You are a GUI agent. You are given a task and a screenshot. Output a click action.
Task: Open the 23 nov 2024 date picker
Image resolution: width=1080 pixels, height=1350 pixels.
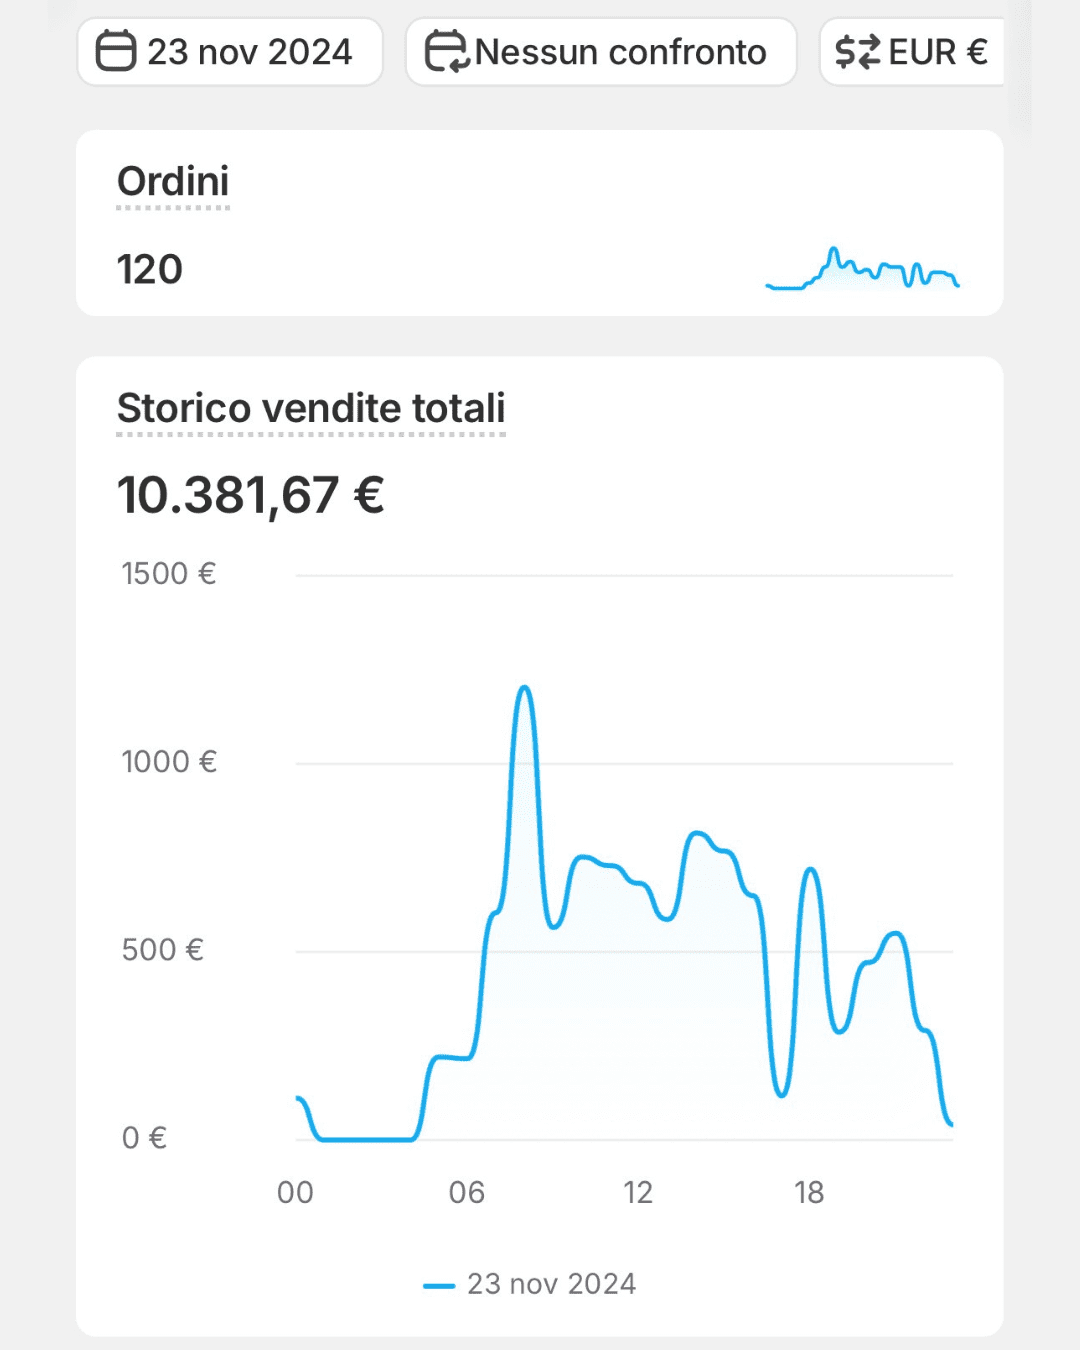coord(230,51)
